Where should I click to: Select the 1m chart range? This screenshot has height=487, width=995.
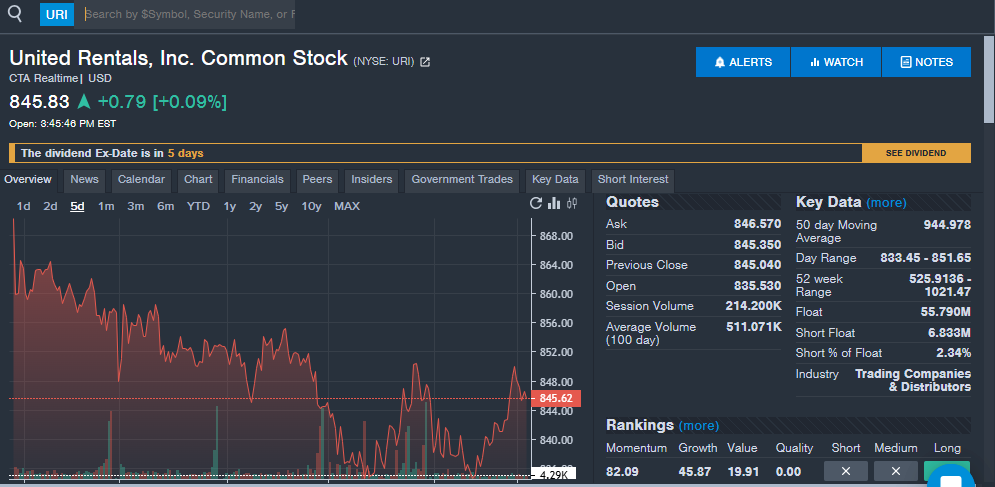pos(106,206)
